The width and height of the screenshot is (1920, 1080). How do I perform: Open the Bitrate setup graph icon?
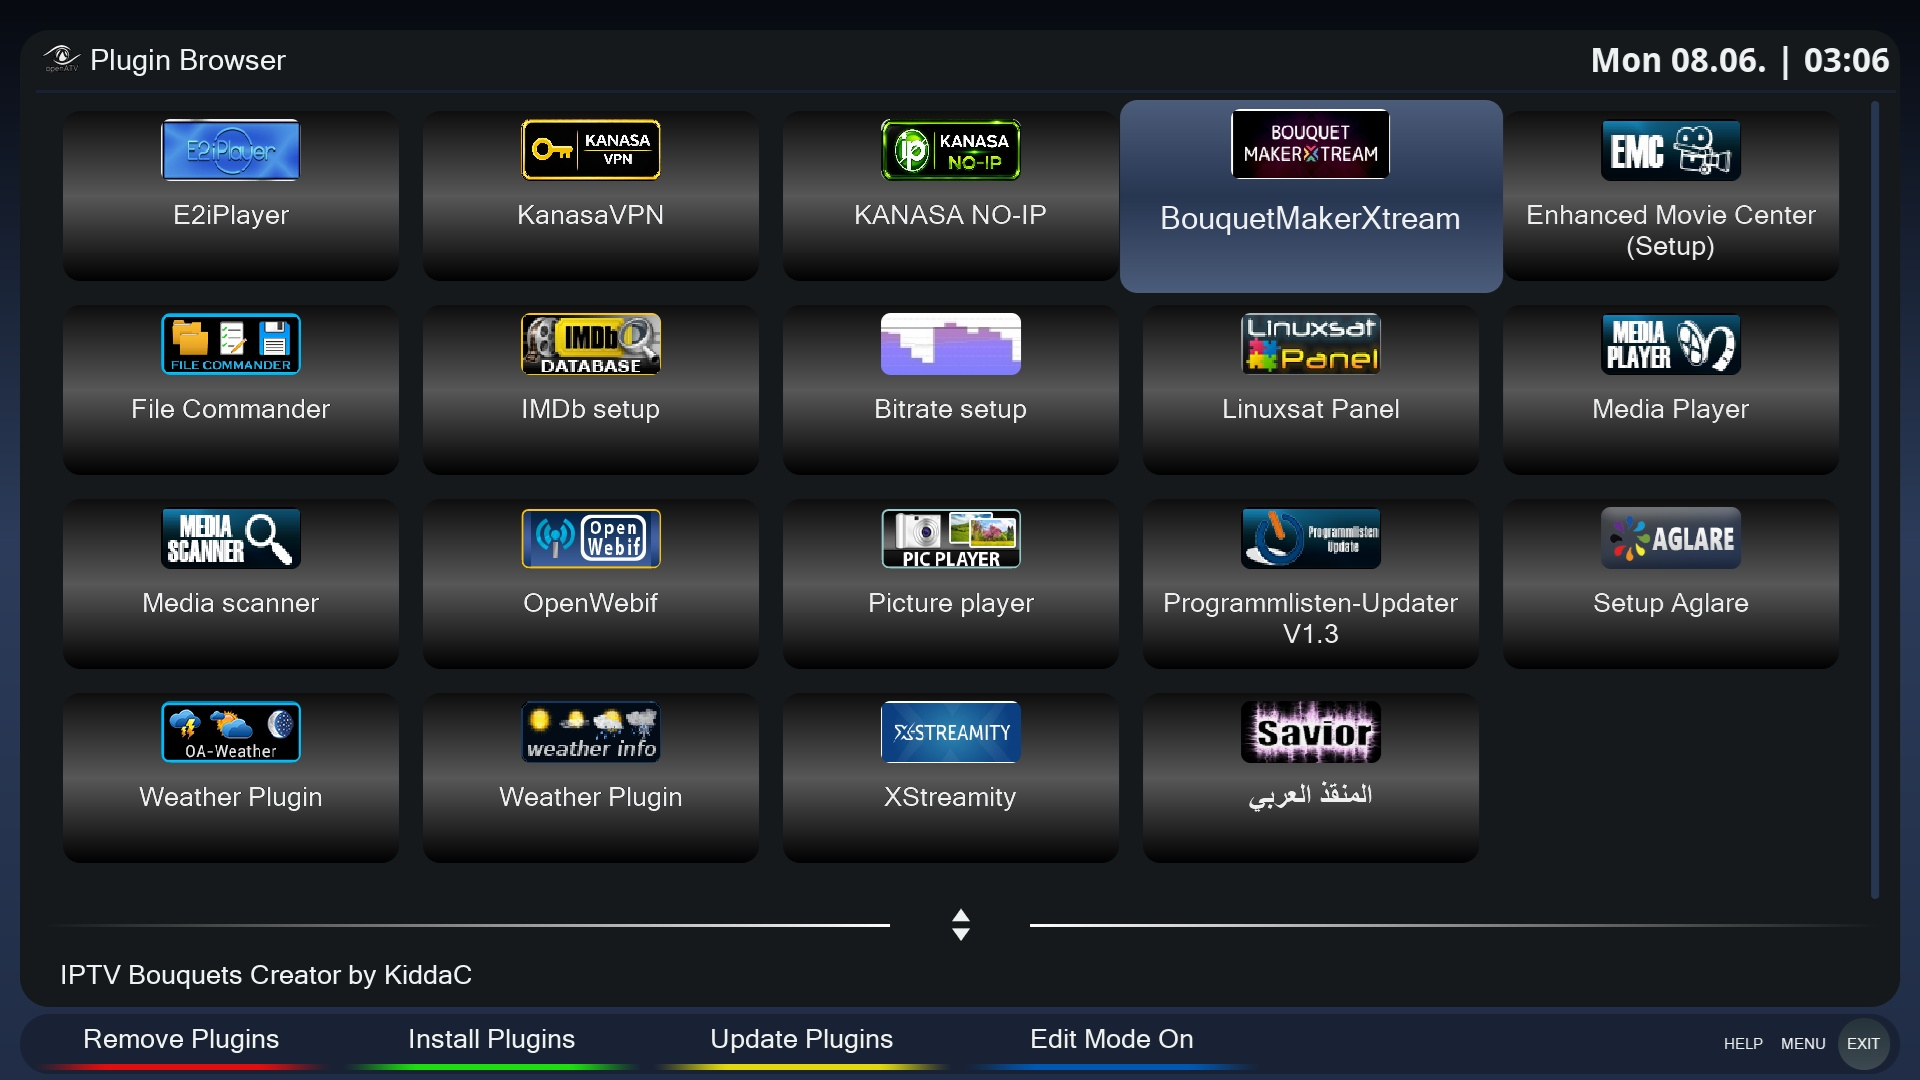pyautogui.click(x=951, y=344)
